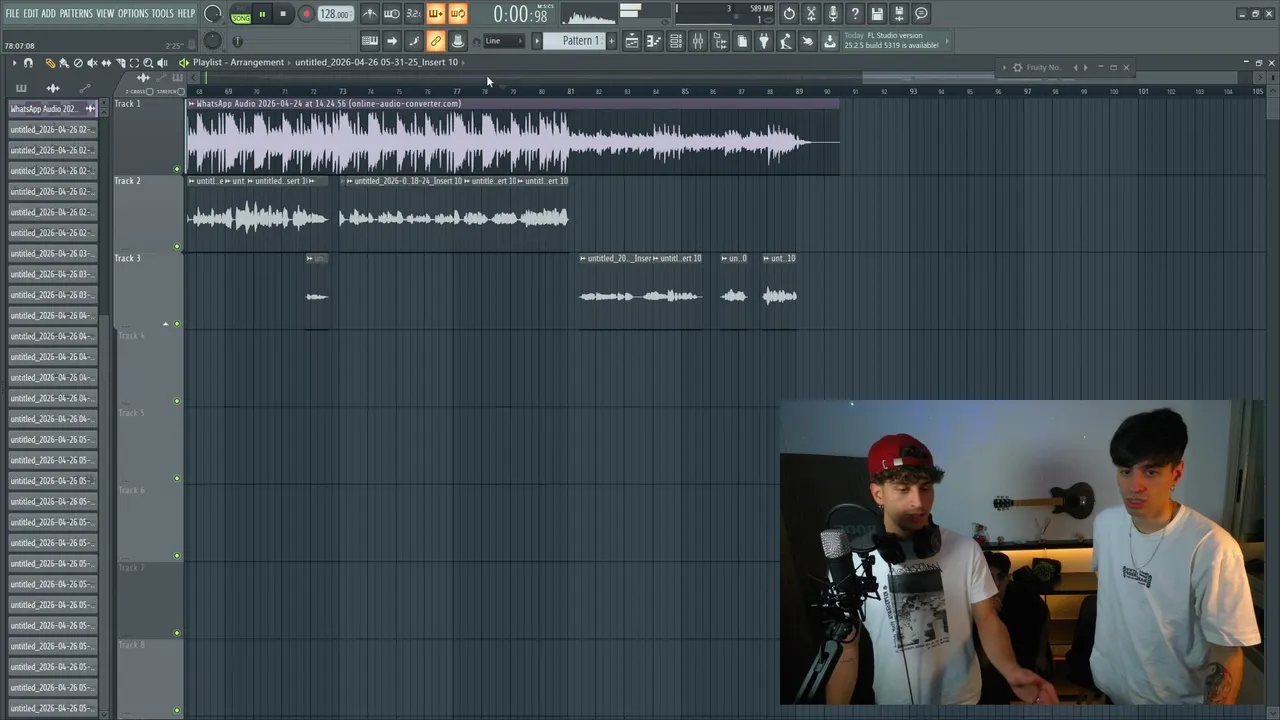Select the playlist delete tool
Screen dimensions: 1280x720
pyautogui.click(x=78, y=63)
